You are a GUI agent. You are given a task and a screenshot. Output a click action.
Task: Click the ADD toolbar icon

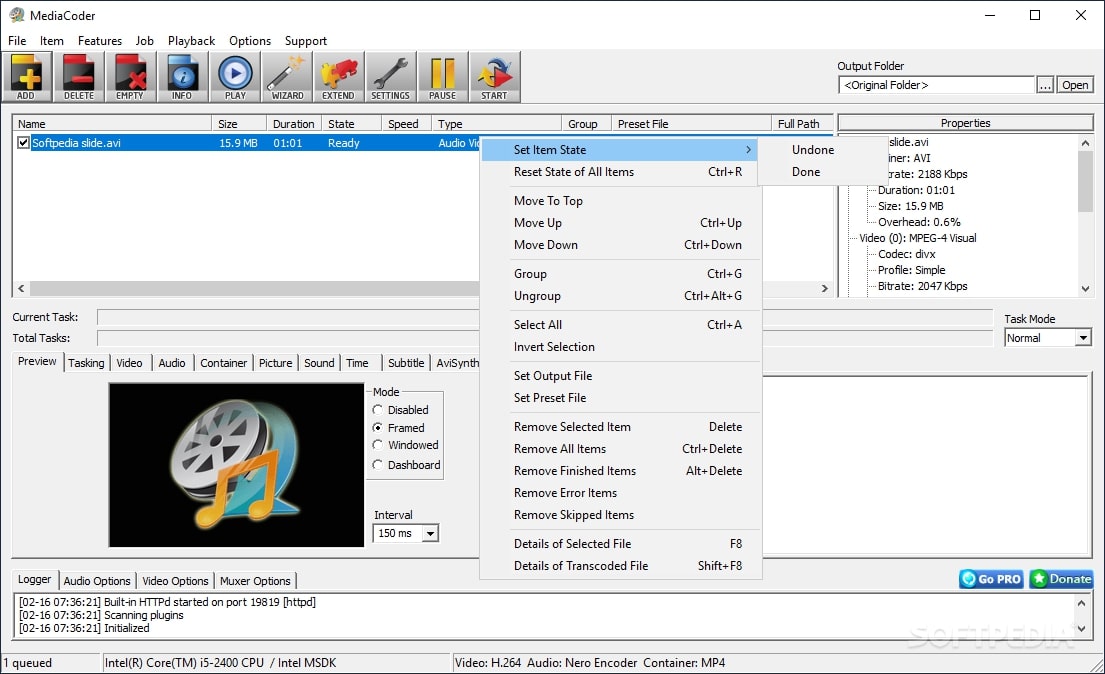(x=26, y=77)
